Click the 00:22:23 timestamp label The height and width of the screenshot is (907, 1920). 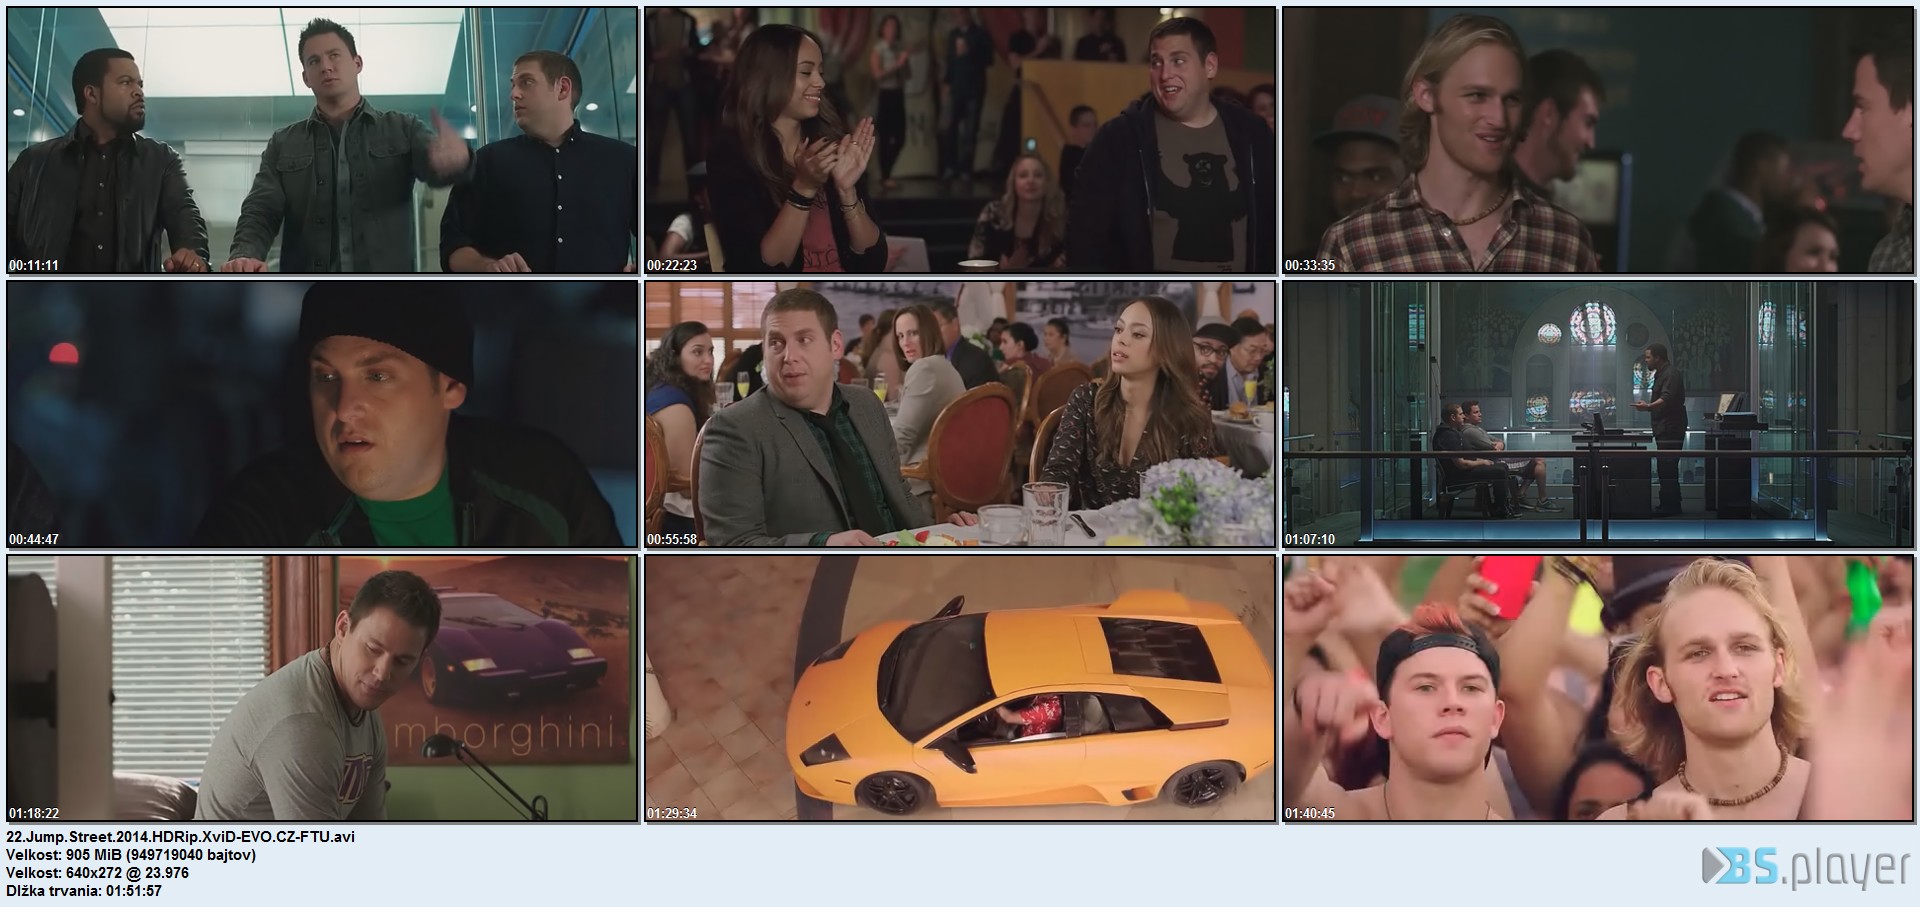pyautogui.click(x=672, y=266)
